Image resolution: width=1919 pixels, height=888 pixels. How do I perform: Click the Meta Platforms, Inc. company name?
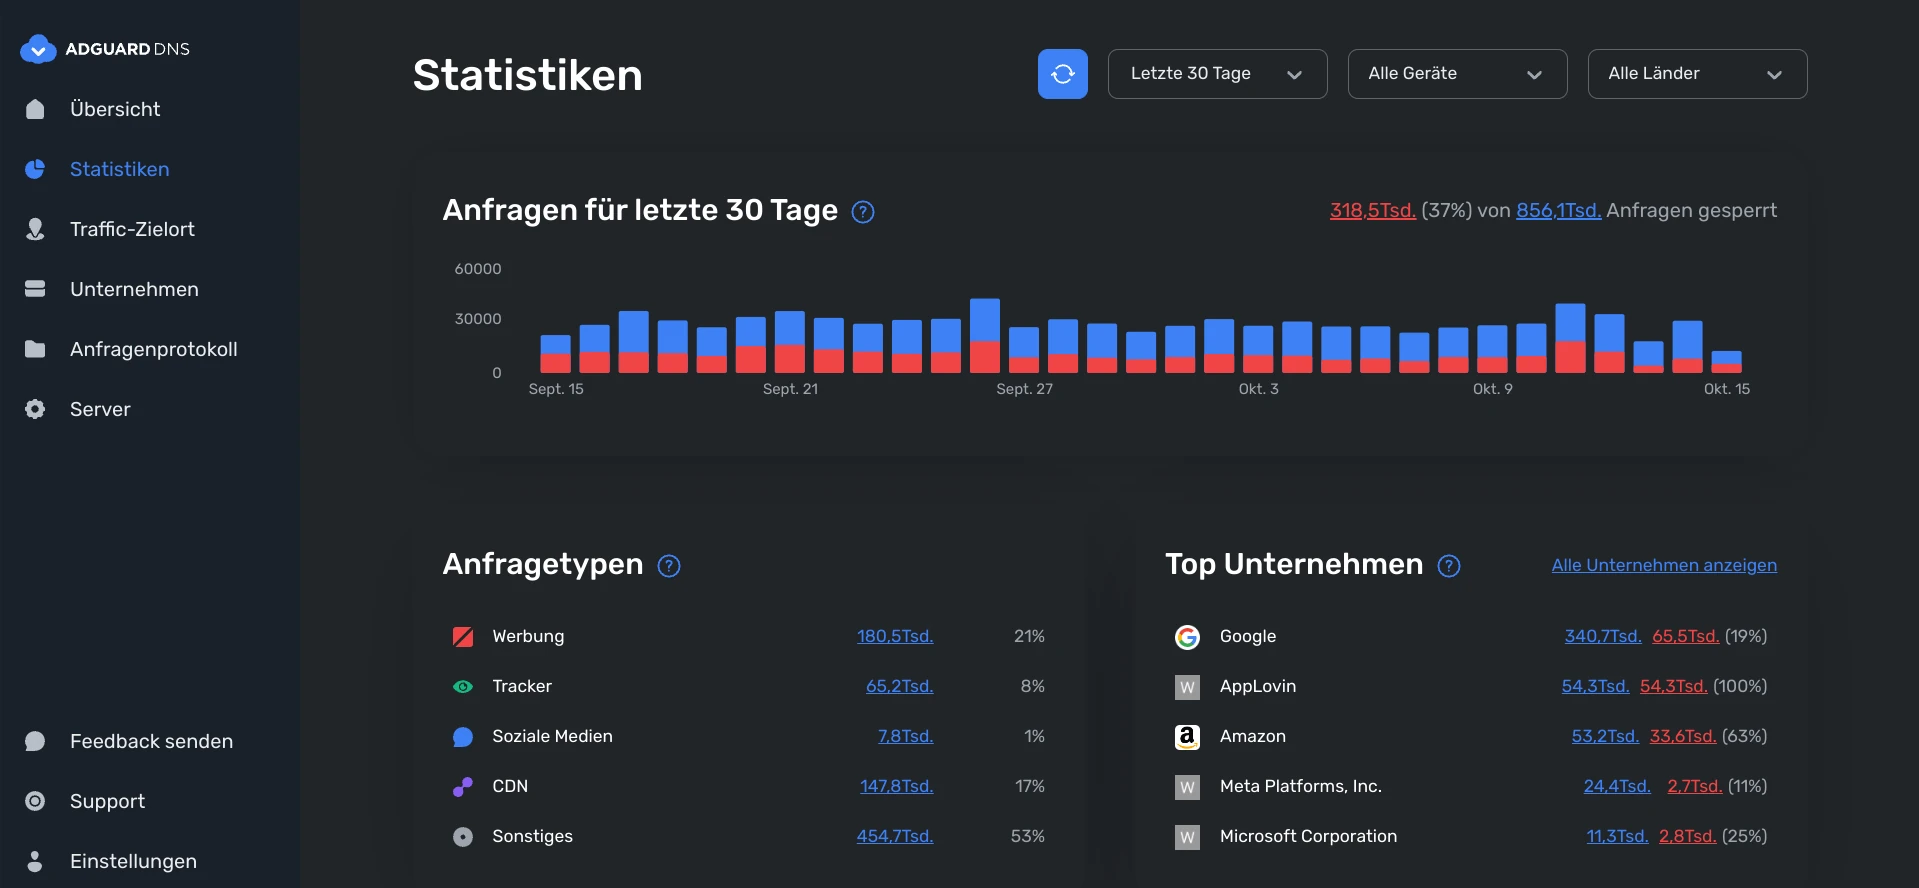(1301, 786)
